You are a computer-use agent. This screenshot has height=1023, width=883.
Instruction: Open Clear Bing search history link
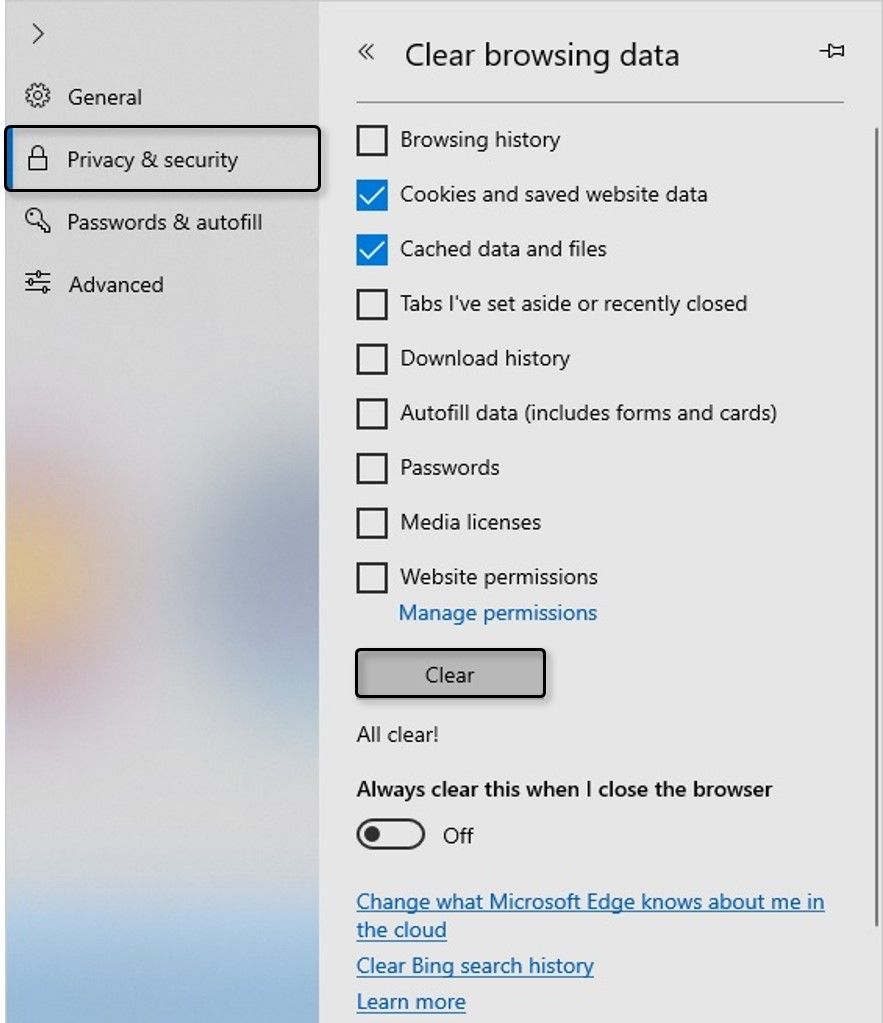475,966
